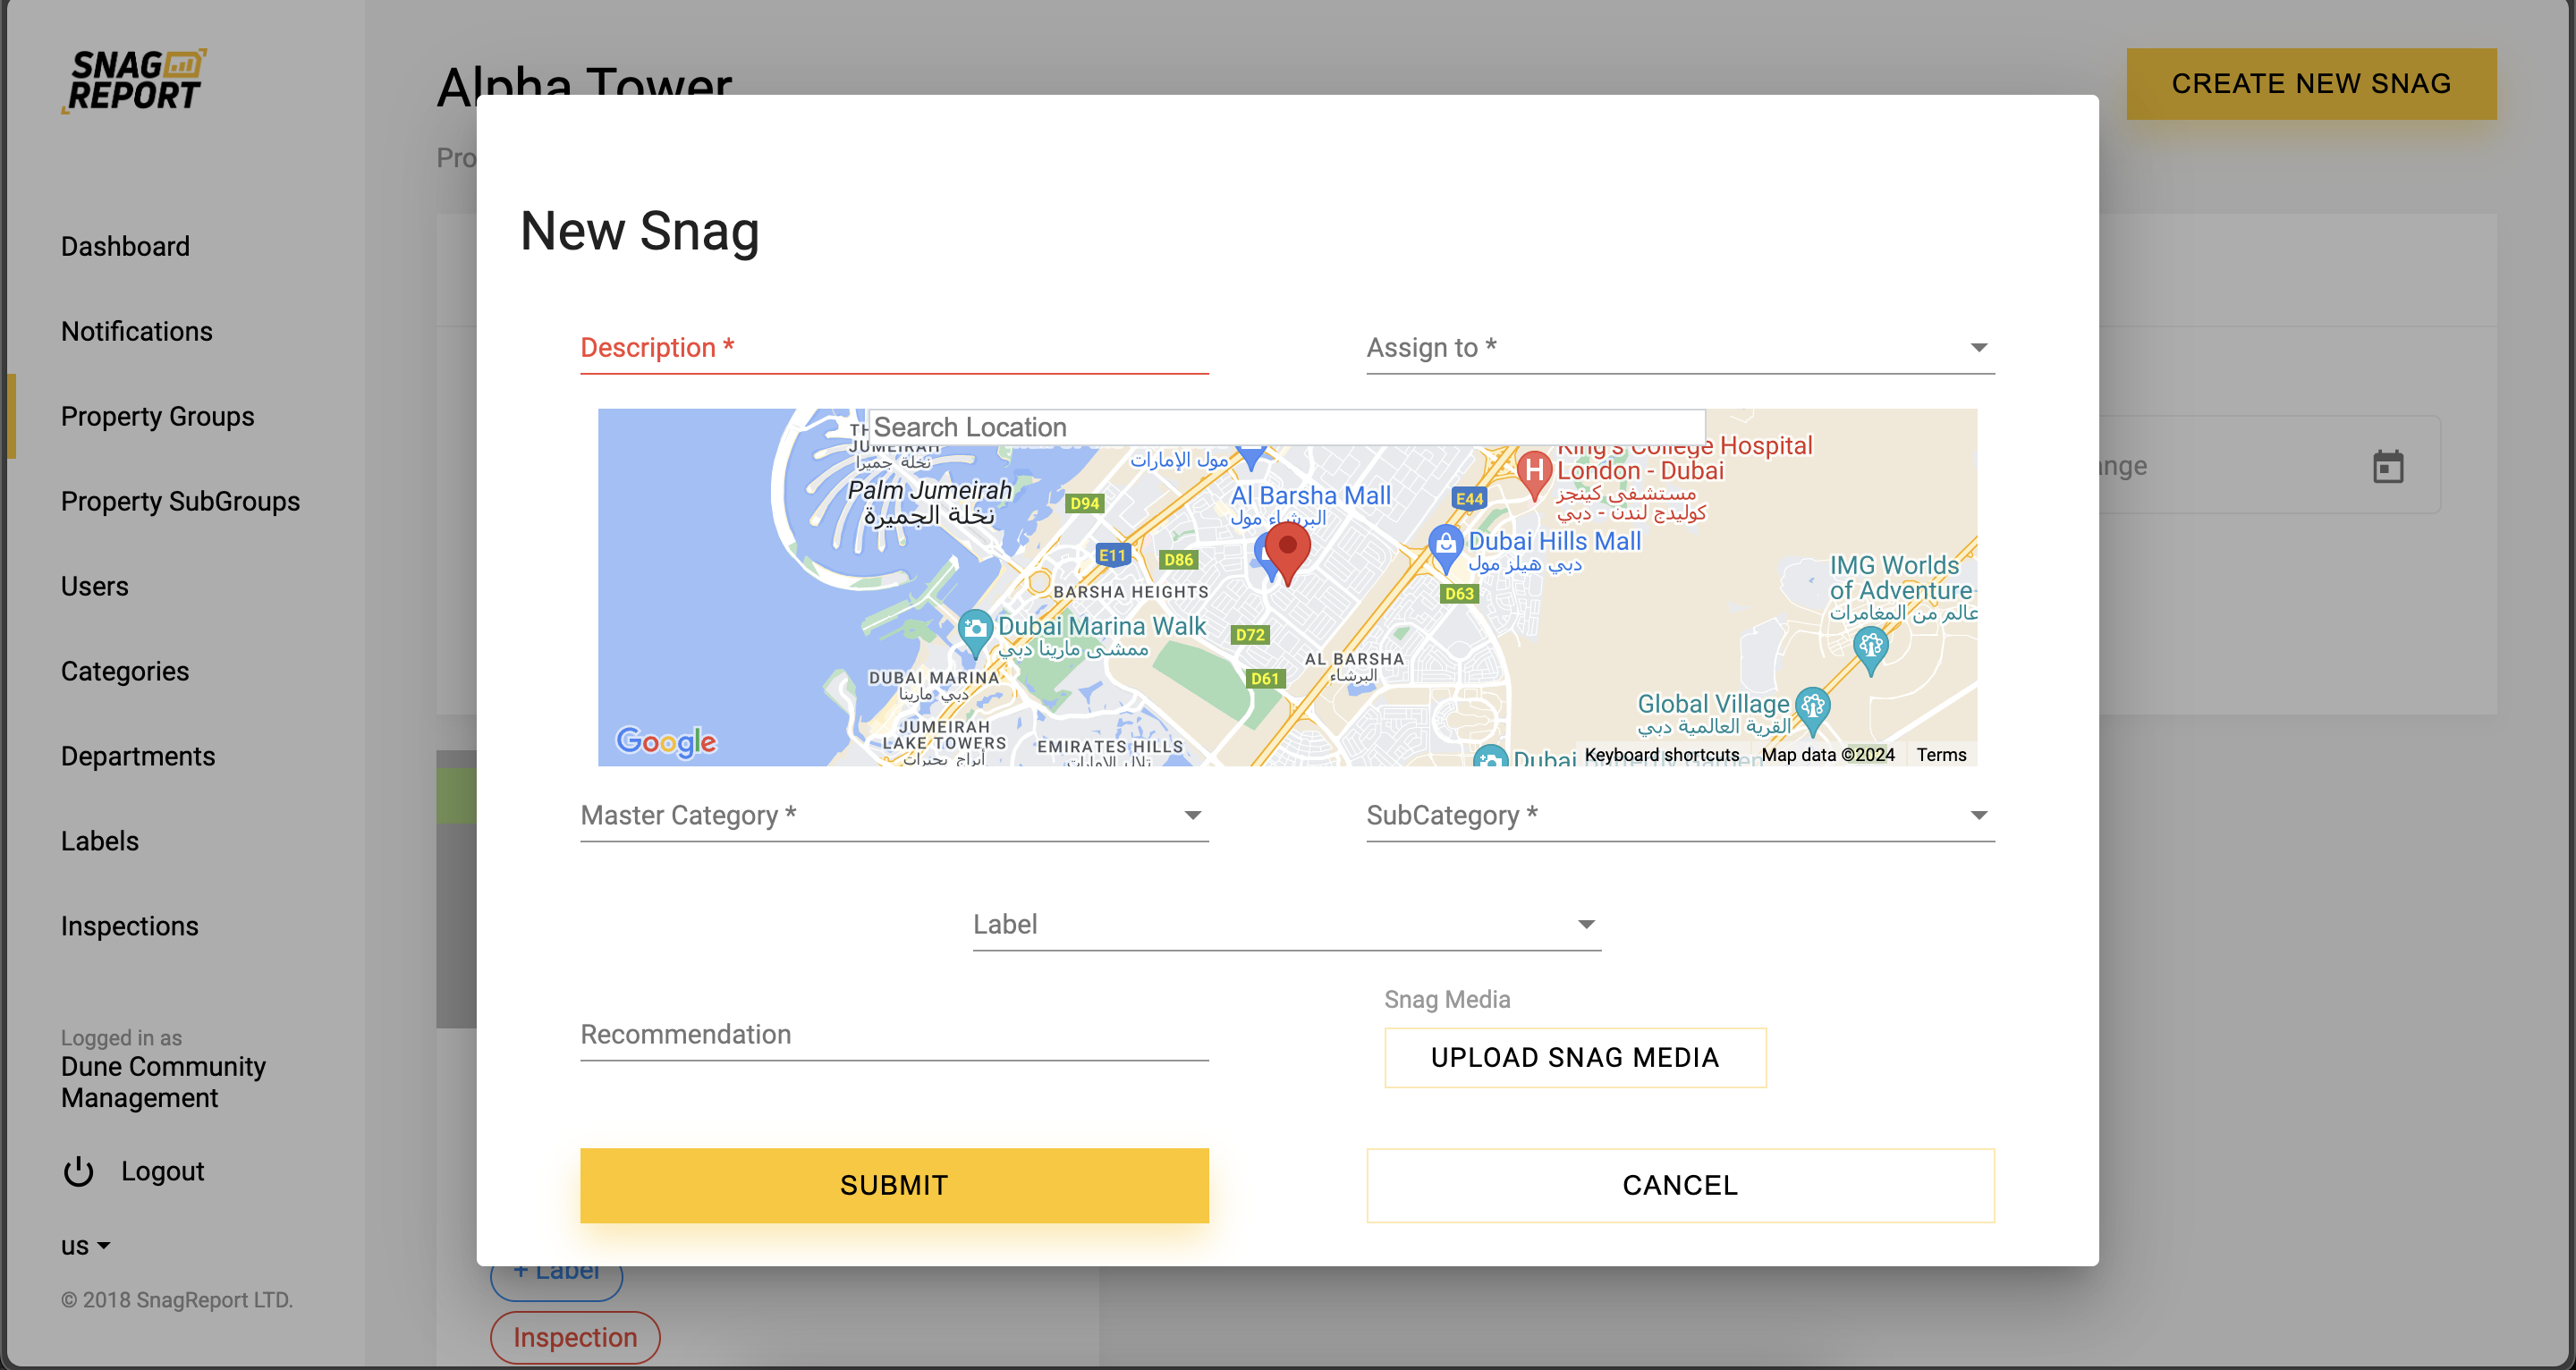This screenshot has width=2576, height=1370.
Task: Click the Dubai Hills Mall shopping marker
Action: coord(1445,545)
